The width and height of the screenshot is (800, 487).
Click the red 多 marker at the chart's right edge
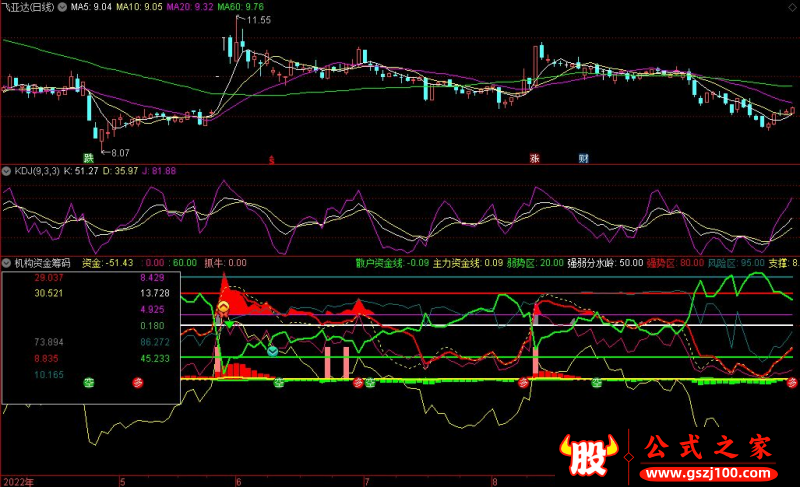pos(792,382)
